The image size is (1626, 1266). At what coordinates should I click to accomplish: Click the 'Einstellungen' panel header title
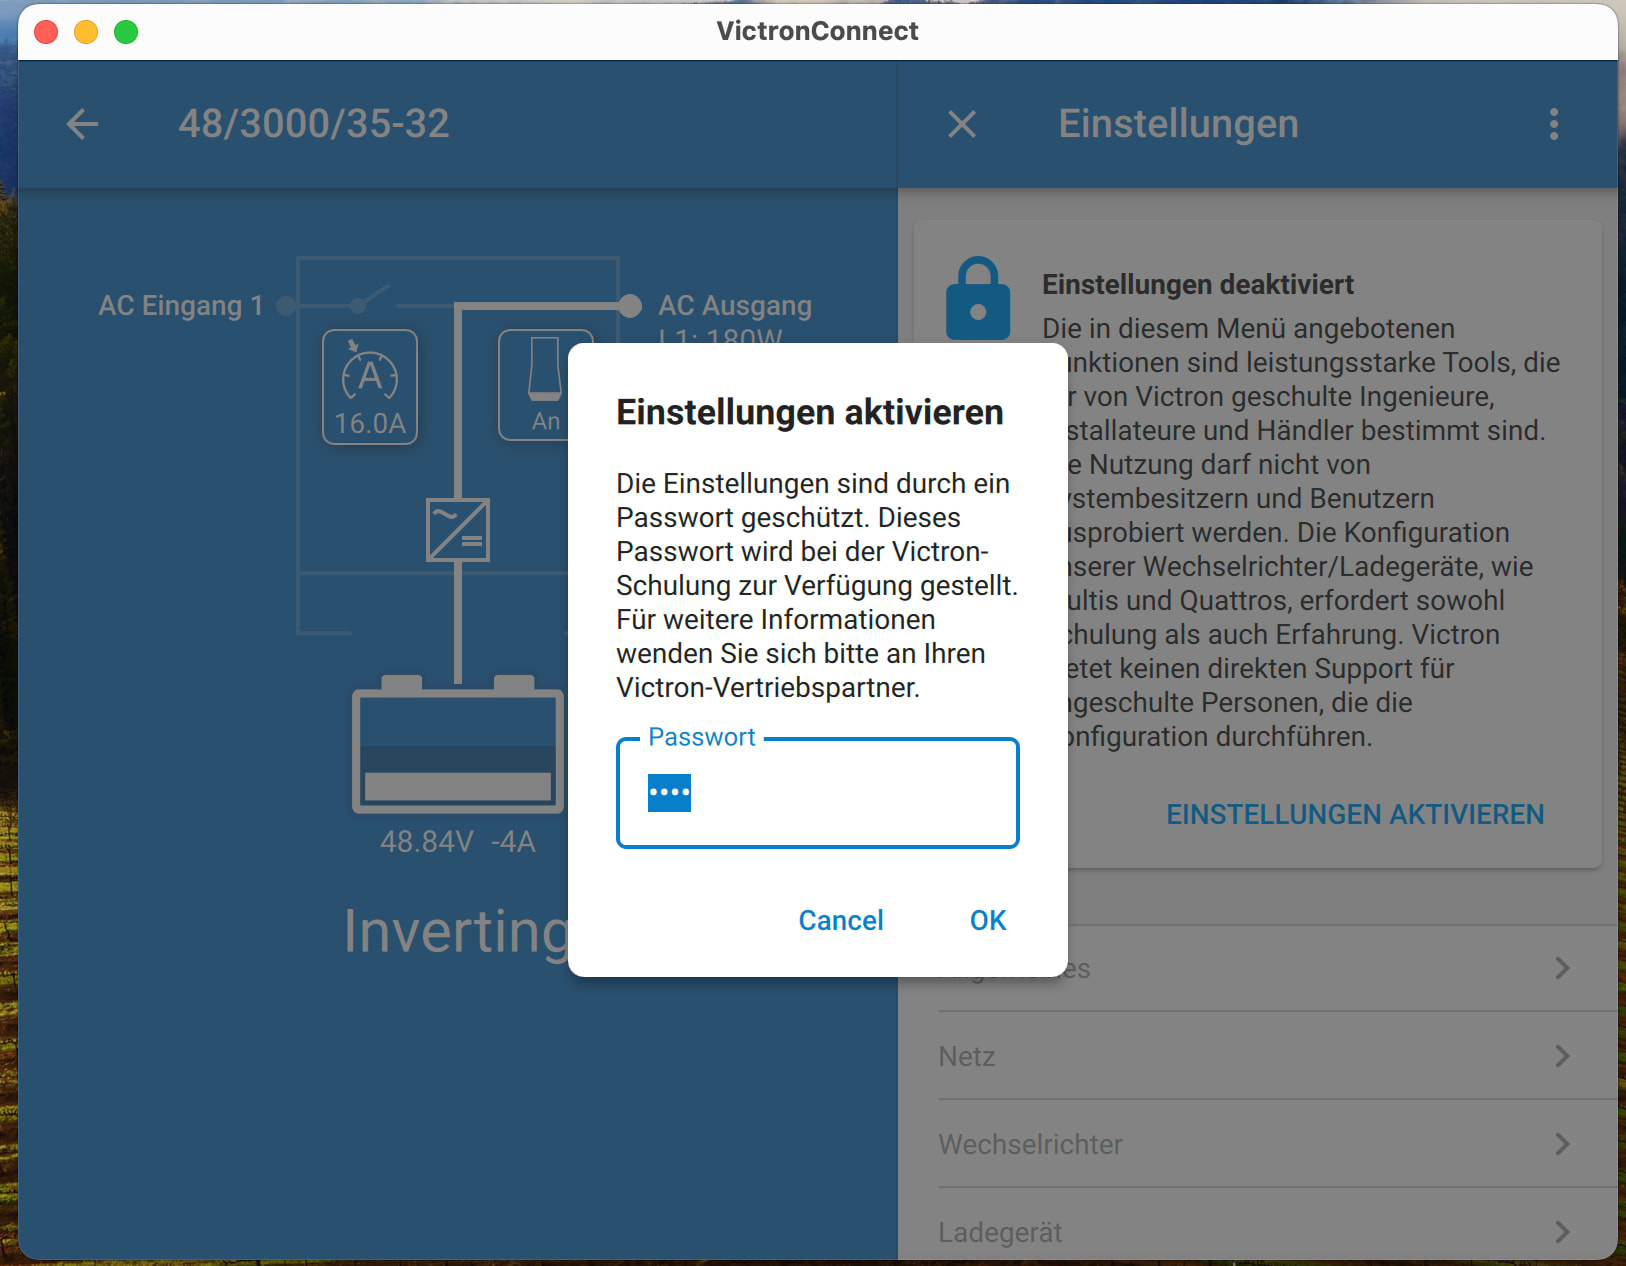point(1179,124)
